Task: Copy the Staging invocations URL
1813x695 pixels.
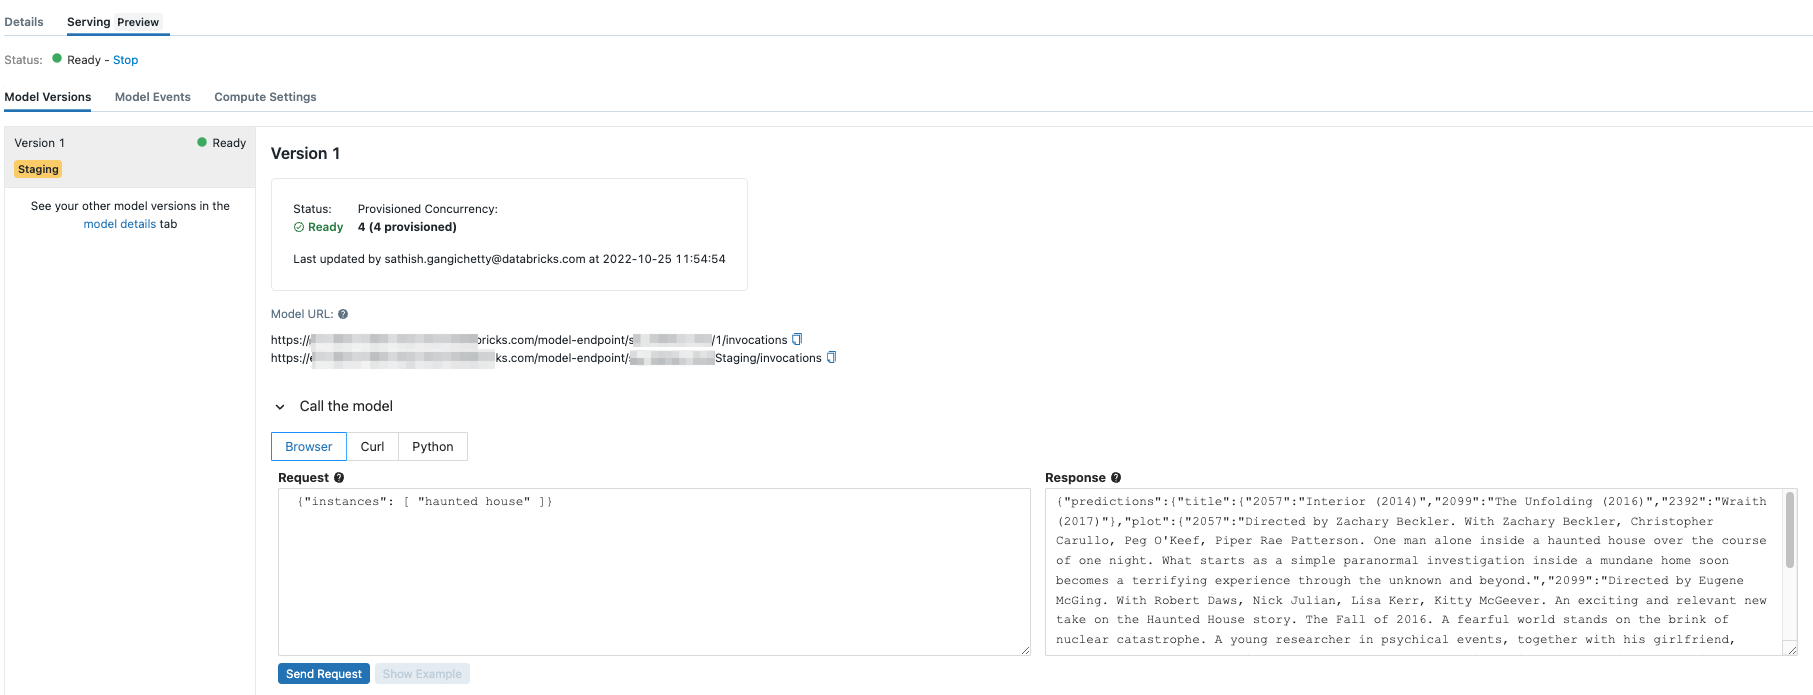Action: pyautogui.click(x=831, y=357)
